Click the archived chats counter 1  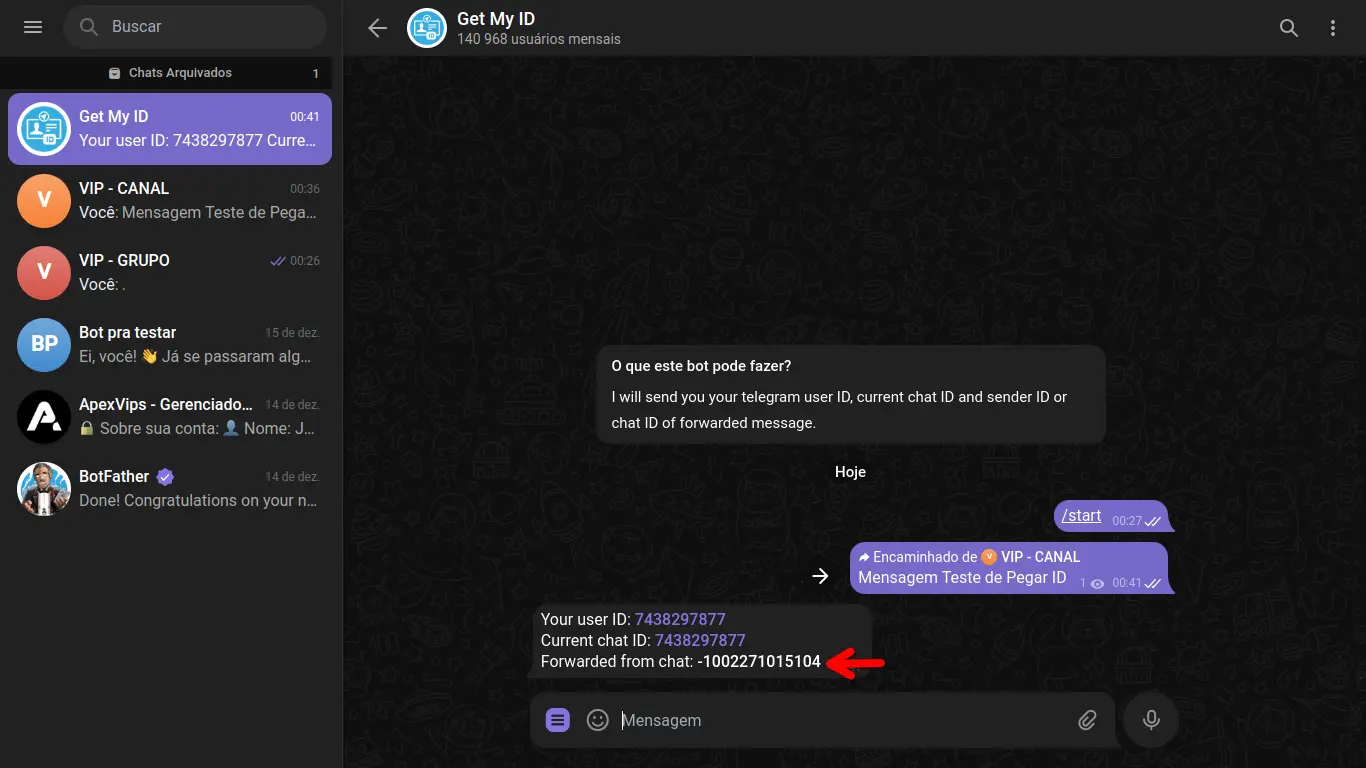(x=316, y=73)
